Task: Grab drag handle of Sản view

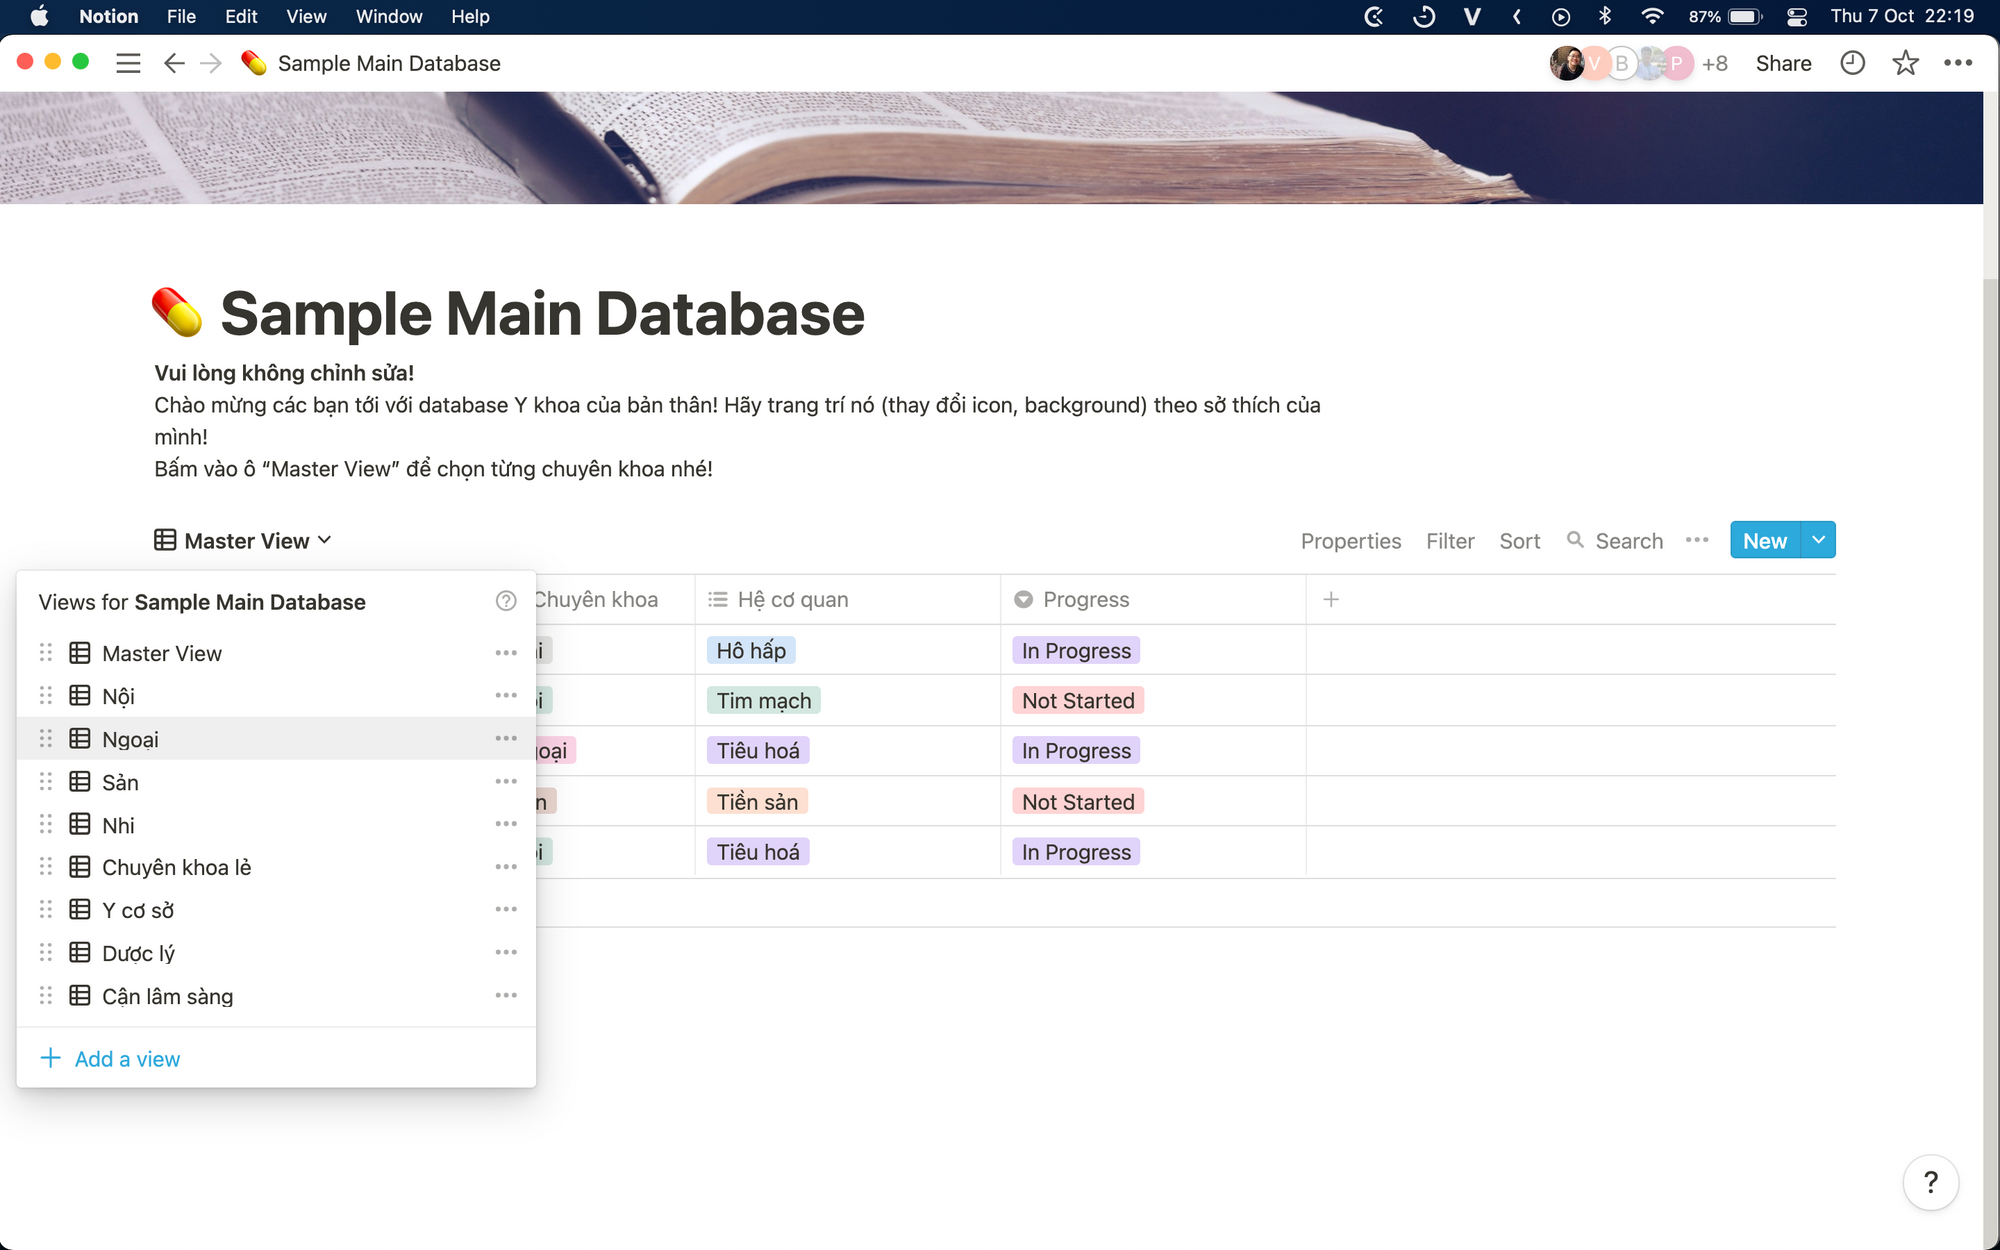Action: click(46, 782)
